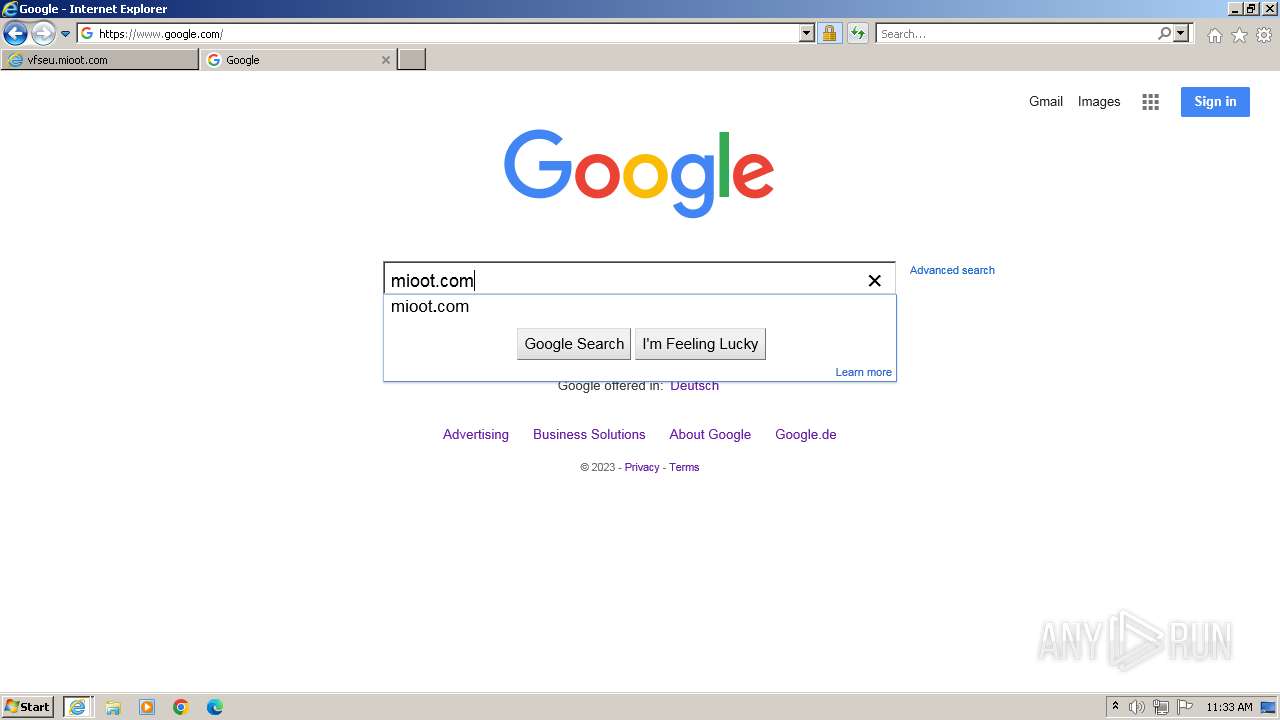Launch Windows Media Player from taskbar
1280x720 pixels.
tap(147, 707)
